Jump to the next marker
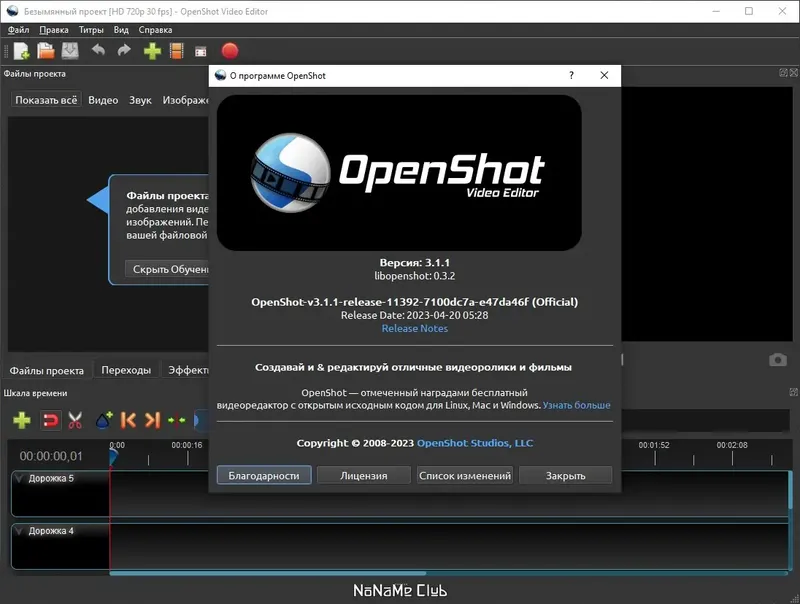800x604 pixels. (x=152, y=420)
